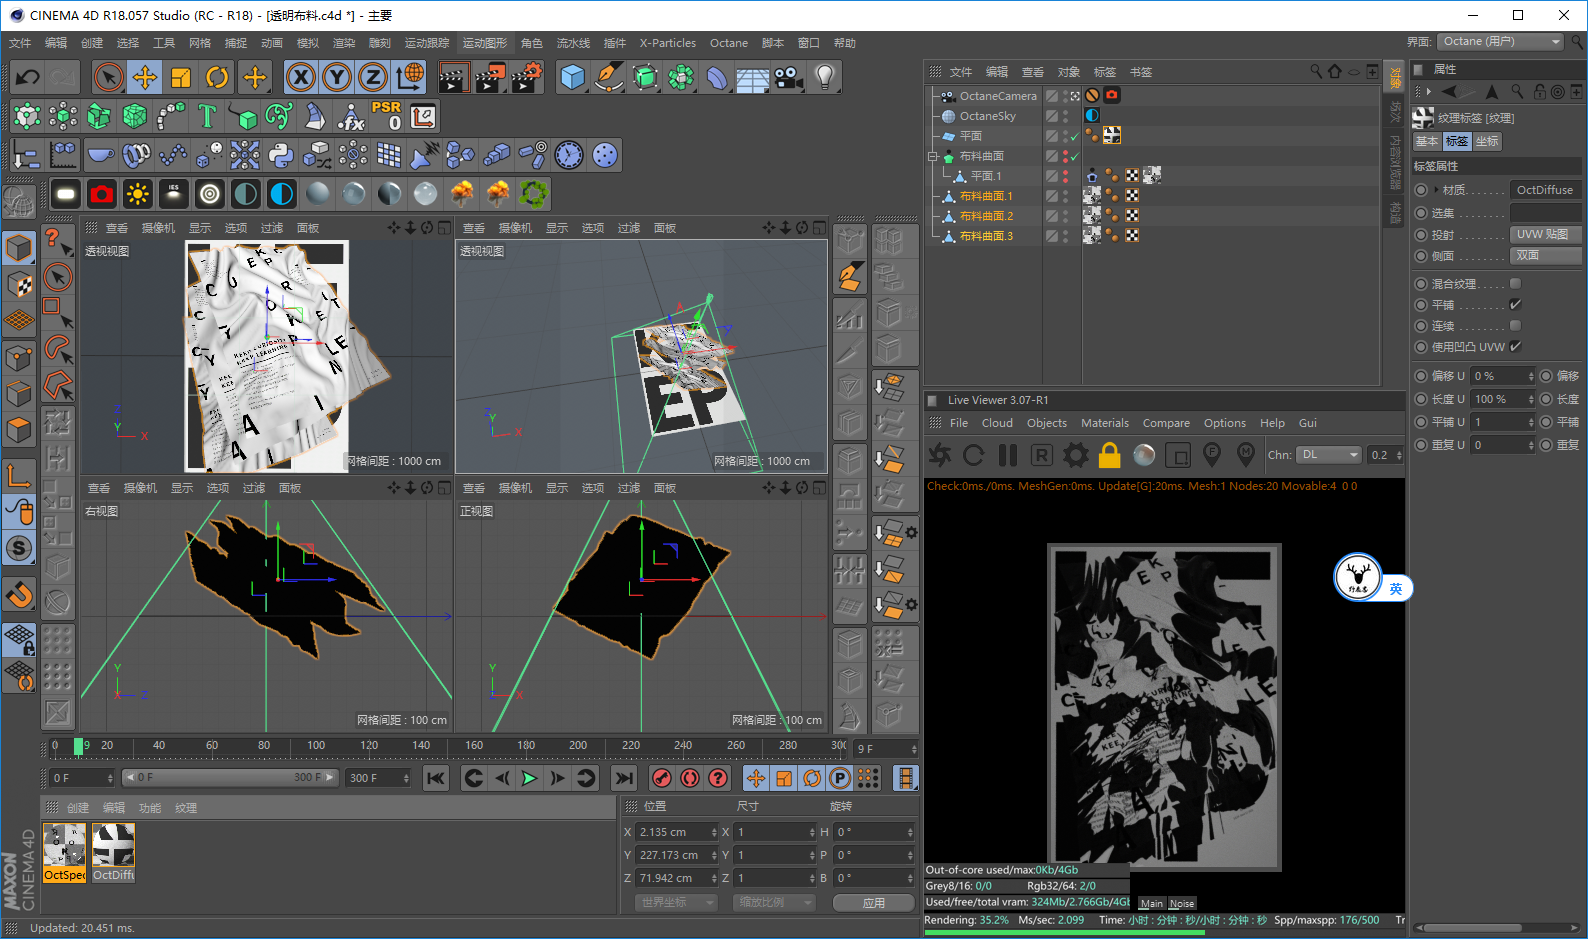Click the 应用 button
Viewport: 1588px width, 939px height.
(873, 903)
